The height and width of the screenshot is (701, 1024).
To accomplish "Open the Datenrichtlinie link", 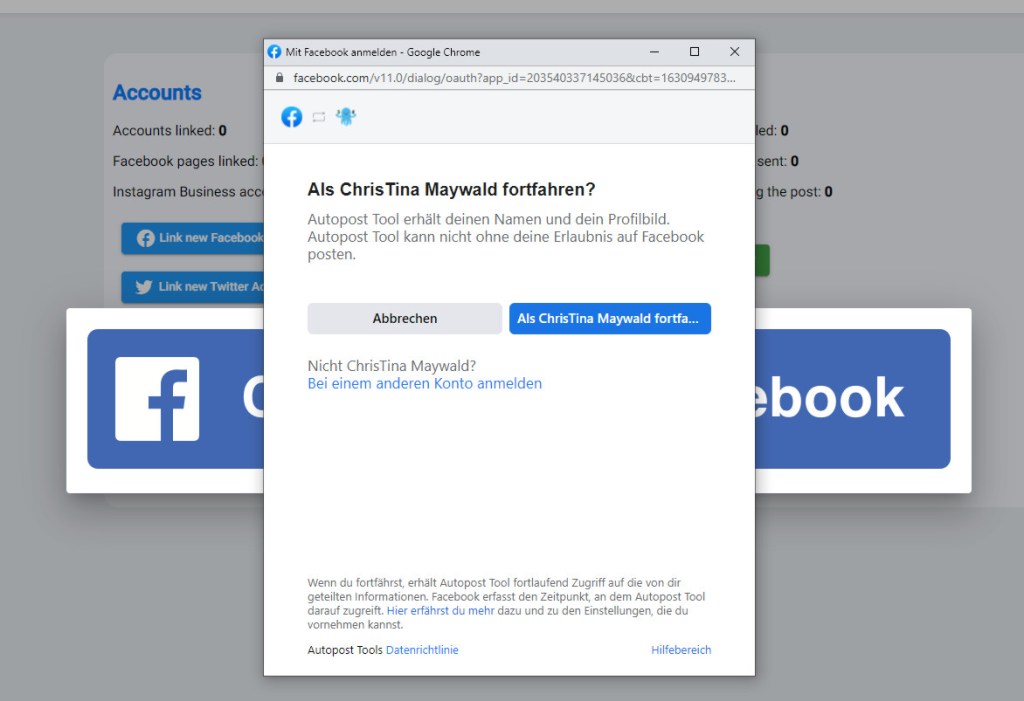I will click(422, 650).
